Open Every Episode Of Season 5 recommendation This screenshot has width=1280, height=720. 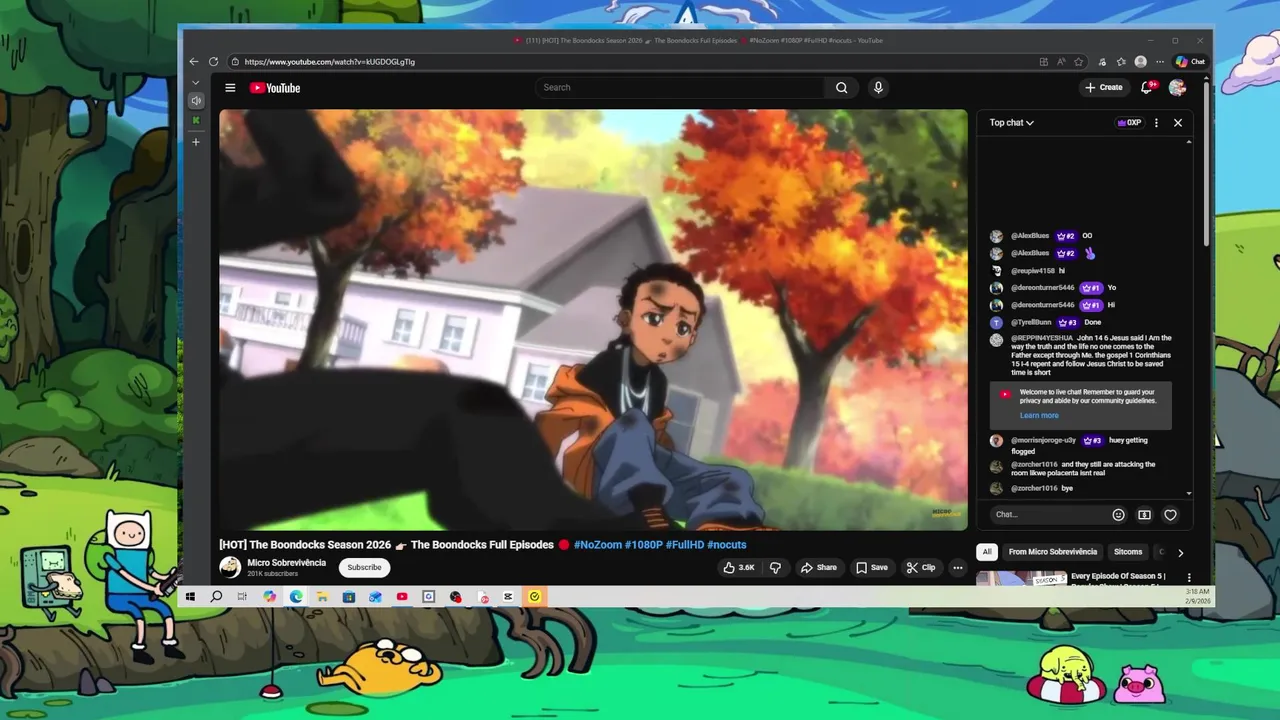[x=1118, y=577]
